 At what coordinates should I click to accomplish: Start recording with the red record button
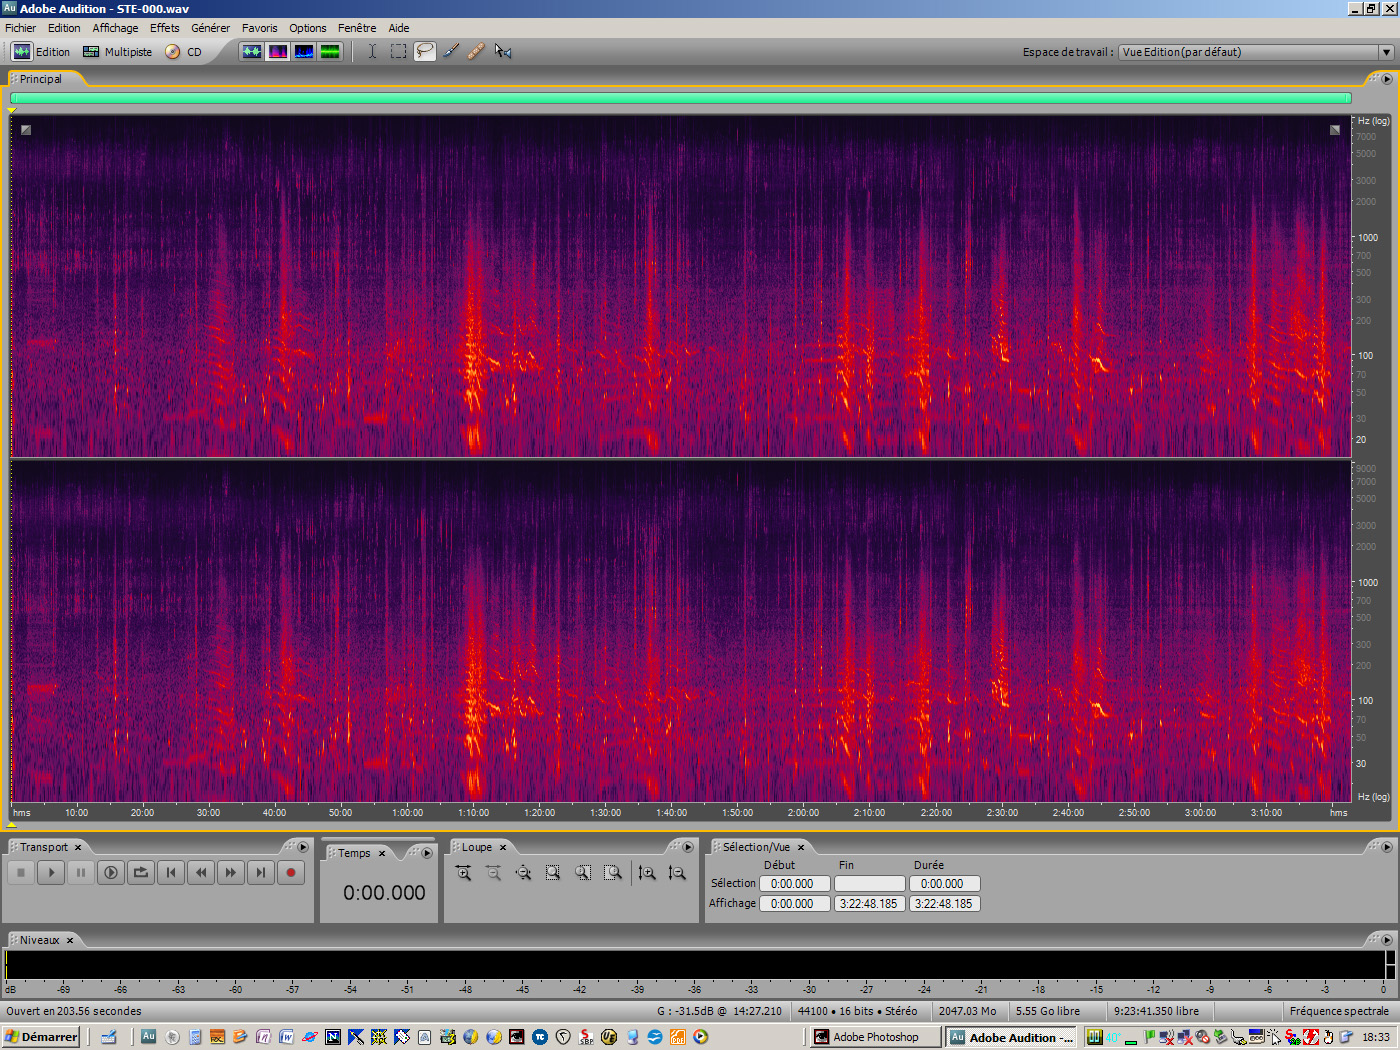click(x=290, y=872)
